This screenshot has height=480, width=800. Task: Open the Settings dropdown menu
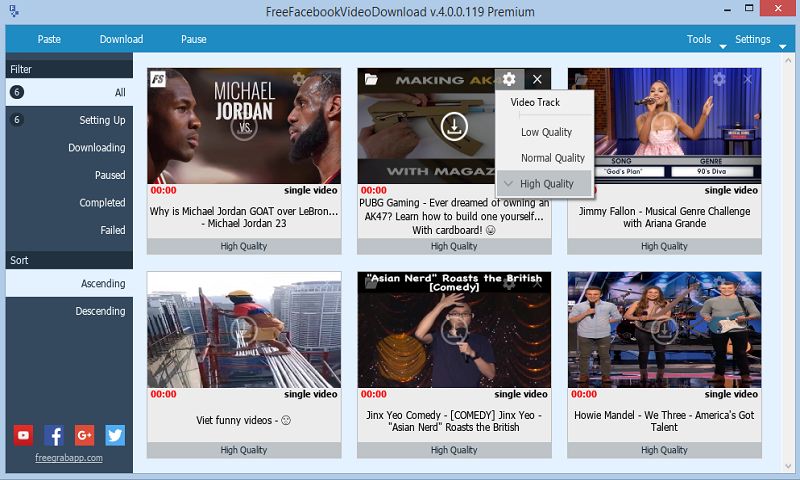click(760, 39)
